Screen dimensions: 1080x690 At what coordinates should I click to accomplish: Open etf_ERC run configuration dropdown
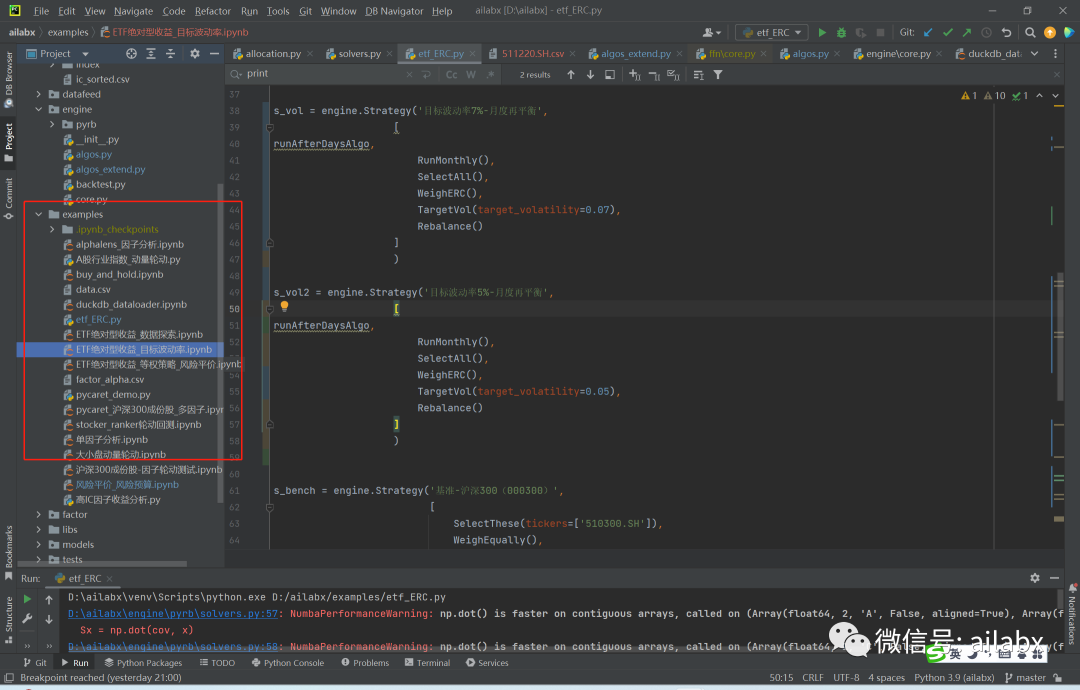[772, 32]
